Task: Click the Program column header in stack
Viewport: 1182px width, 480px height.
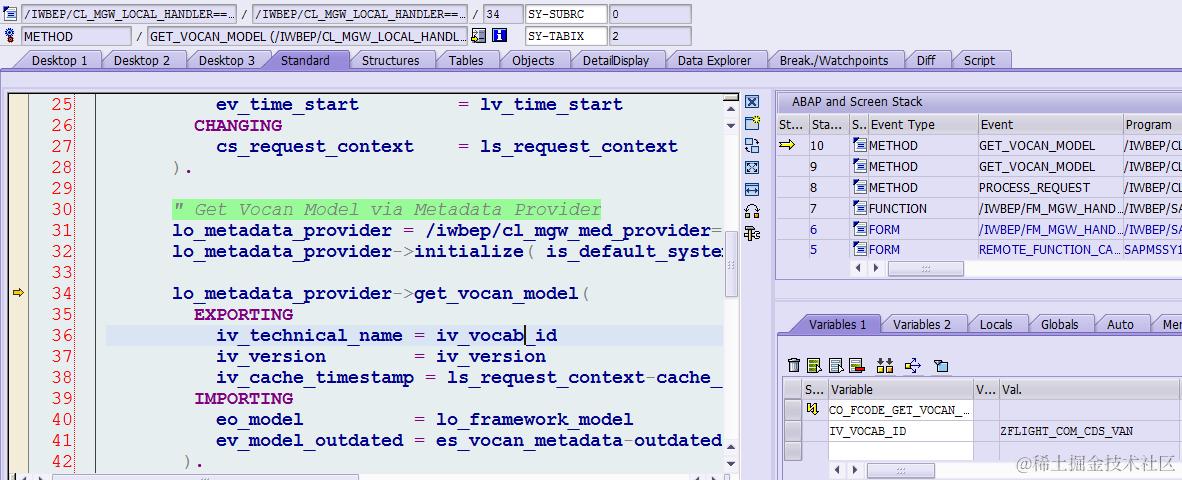Action: pos(1151,124)
